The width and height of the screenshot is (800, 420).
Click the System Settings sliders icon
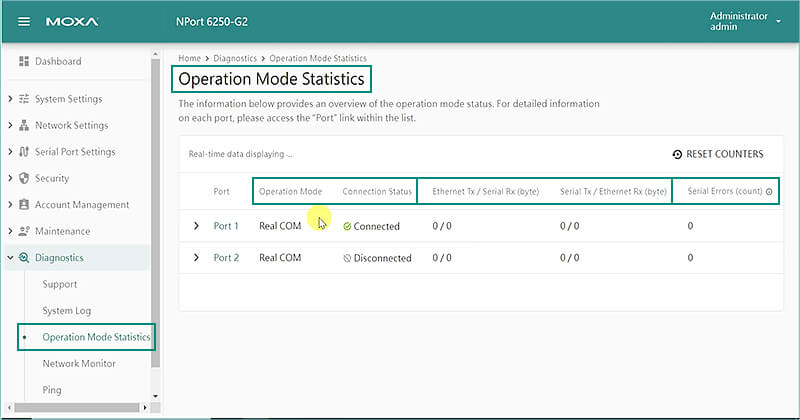tap(24, 99)
